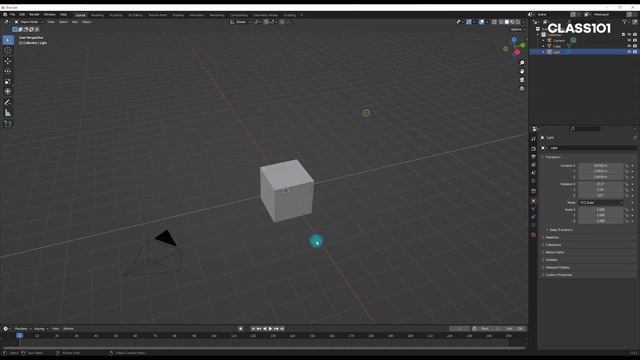
Task: Open the Output properties tab icon
Action: tap(533, 157)
